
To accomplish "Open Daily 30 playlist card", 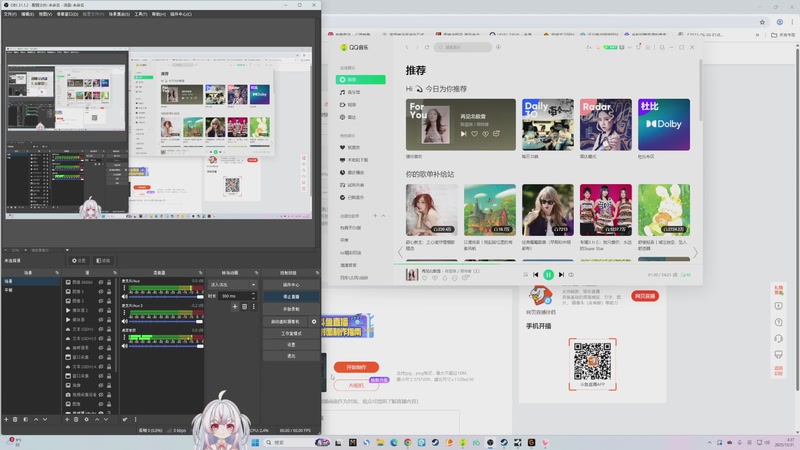I will [x=547, y=124].
